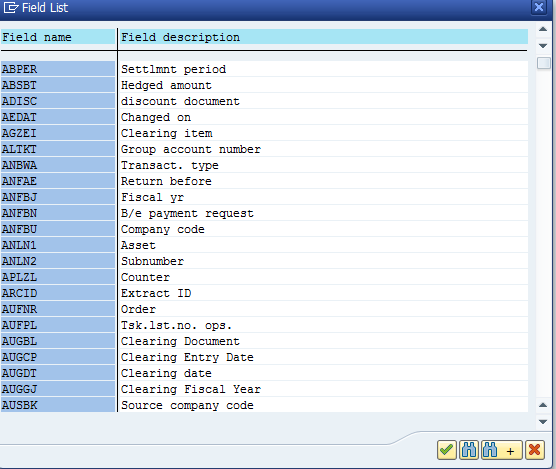Image resolution: width=556 pixels, height=469 pixels.
Task: Select field ANLN2
Action: pyautogui.click(x=58, y=261)
